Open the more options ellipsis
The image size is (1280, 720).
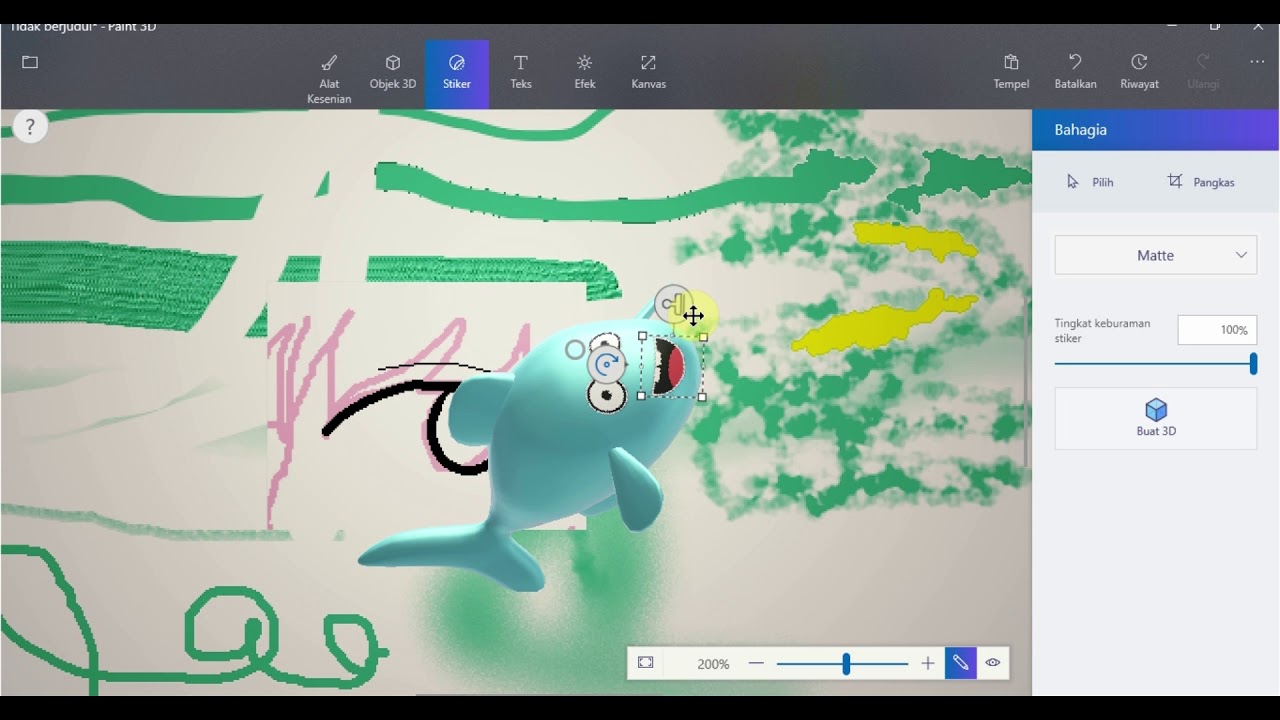1257,62
